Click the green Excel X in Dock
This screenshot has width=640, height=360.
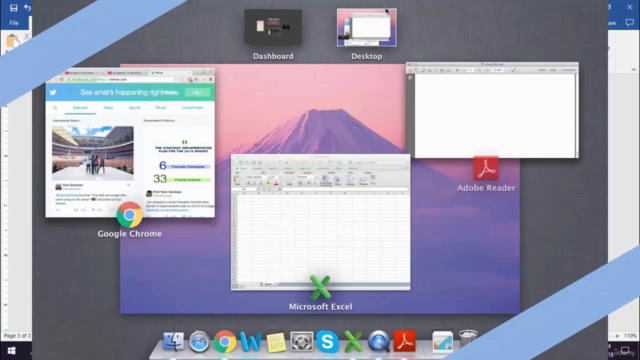(x=353, y=341)
